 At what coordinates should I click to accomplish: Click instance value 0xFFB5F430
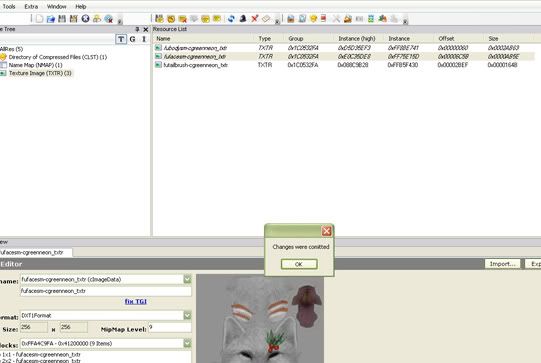(403, 65)
